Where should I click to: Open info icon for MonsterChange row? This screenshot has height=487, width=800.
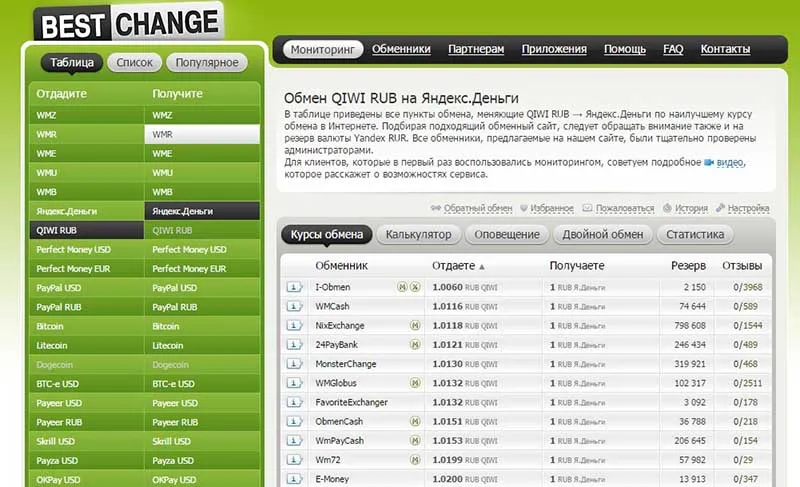(x=294, y=364)
